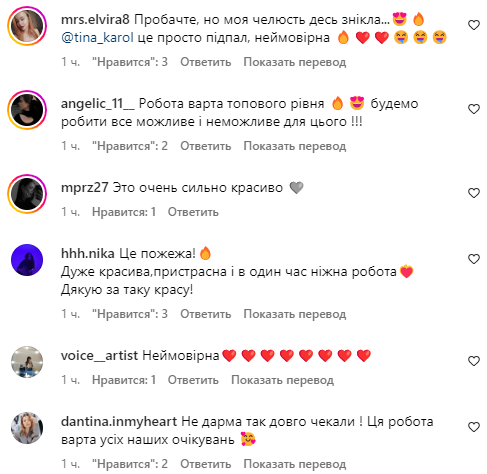
Task: Reply to dantina.inmyheart's comment
Action: (x=206, y=464)
